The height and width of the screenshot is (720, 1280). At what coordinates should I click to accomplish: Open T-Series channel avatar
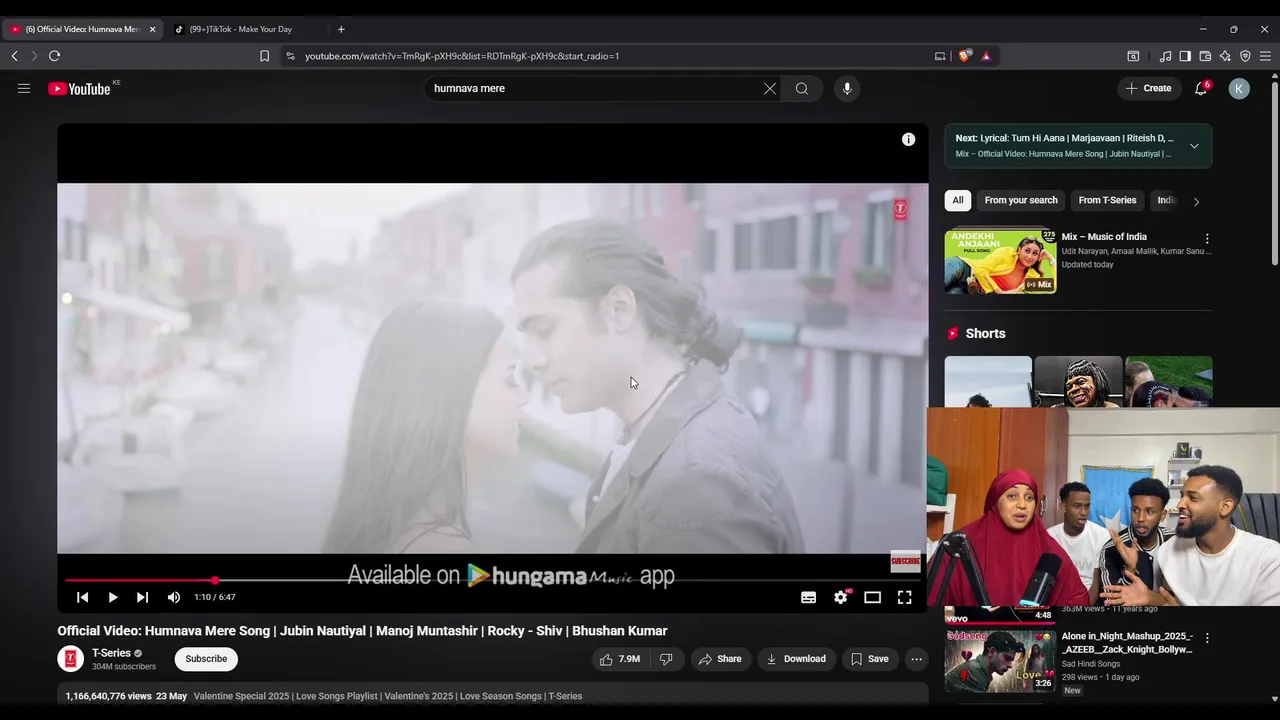pyautogui.click(x=70, y=659)
